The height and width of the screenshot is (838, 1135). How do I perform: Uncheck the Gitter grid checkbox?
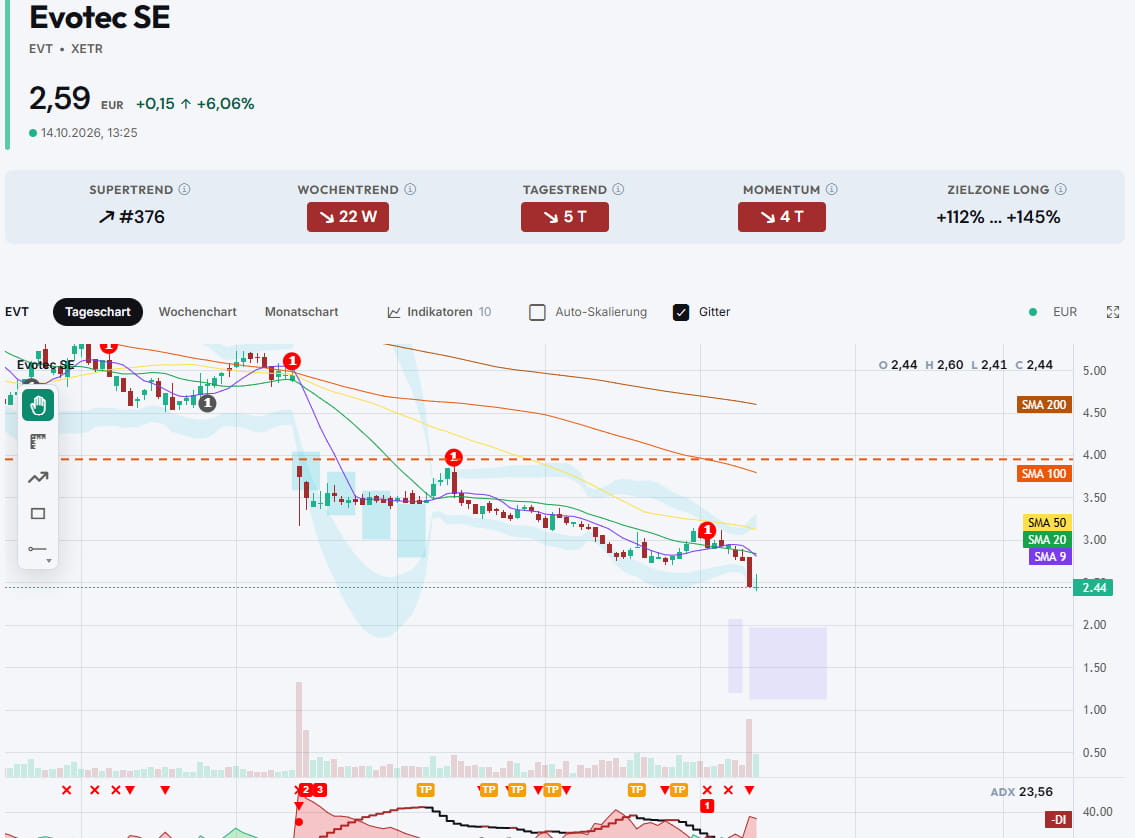click(680, 312)
